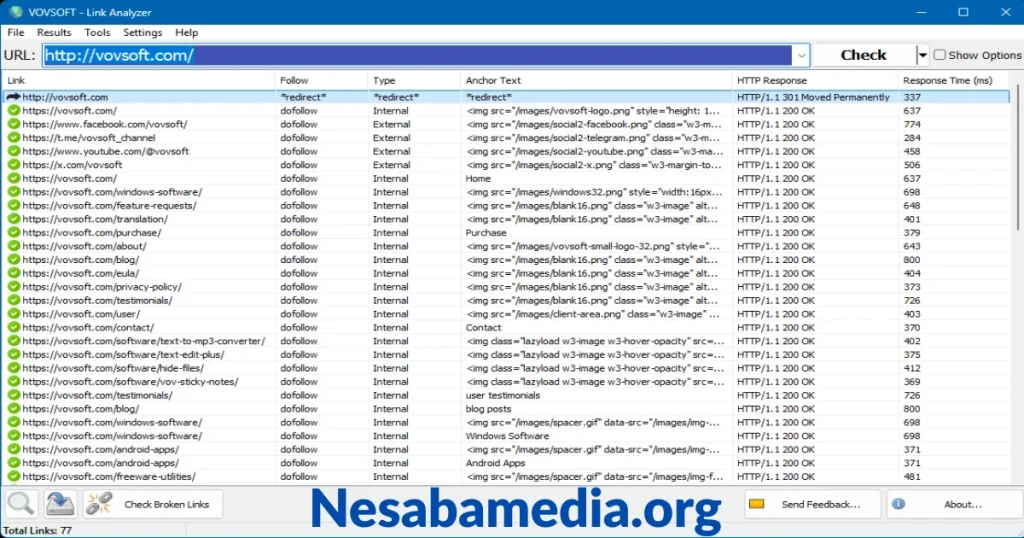
Task: Sort by the Anchor Text column header
Action: point(596,80)
